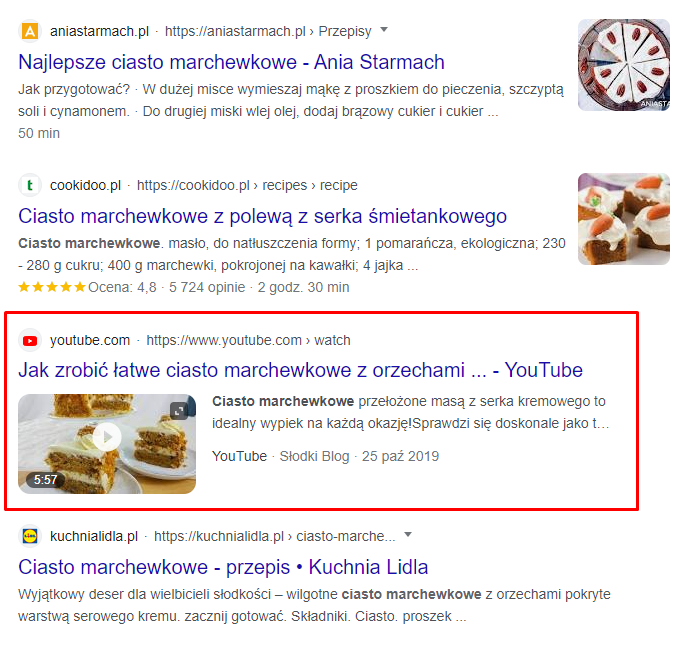Click the 5 724 opinie review count
This screenshot has height=654, width=699.
tap(207, 287)
